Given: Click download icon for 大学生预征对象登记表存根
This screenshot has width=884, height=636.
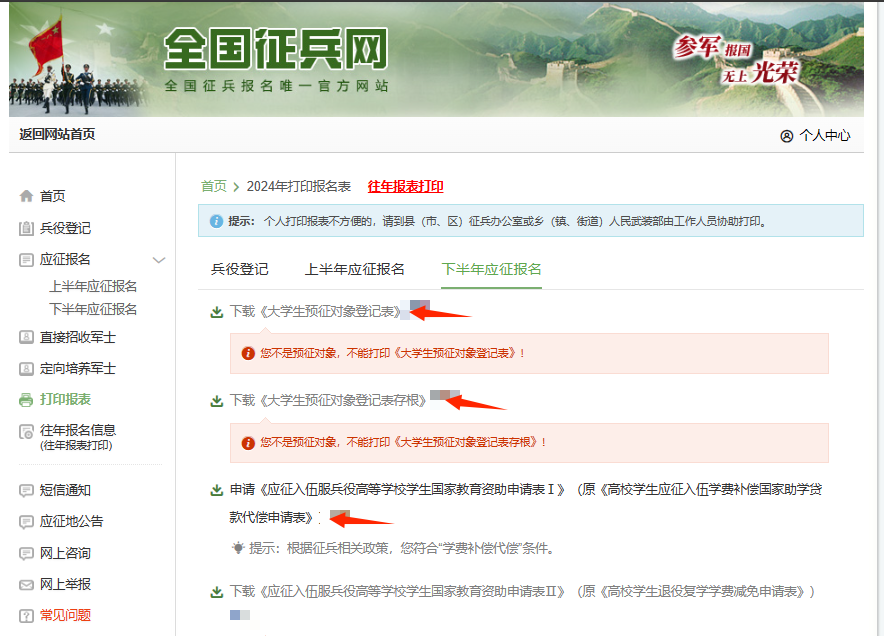Looking at the screenshot, I should point(216,401).
